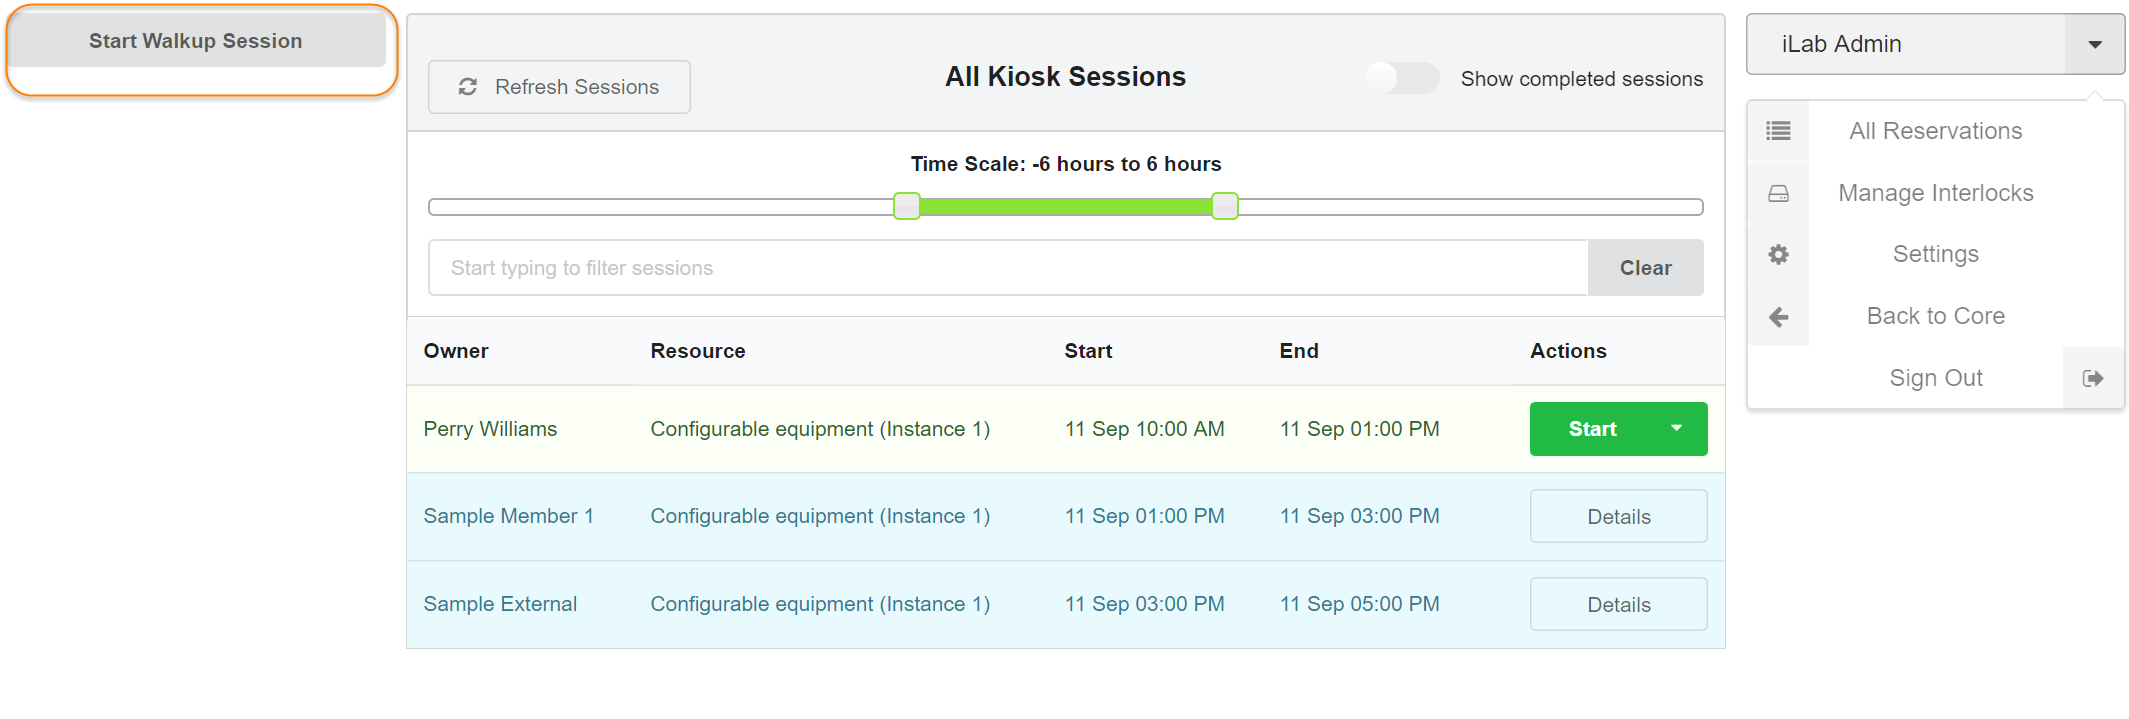Click the left time scale slider handle
The image size is (2129, 719).
click(906, 206)
